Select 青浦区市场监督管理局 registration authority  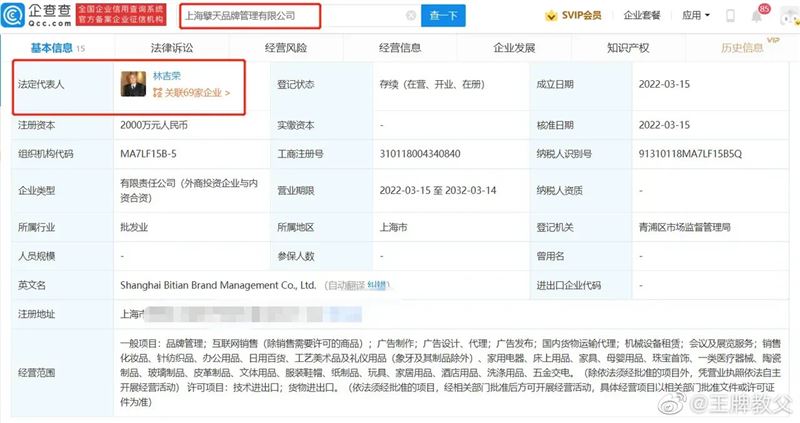685,227
